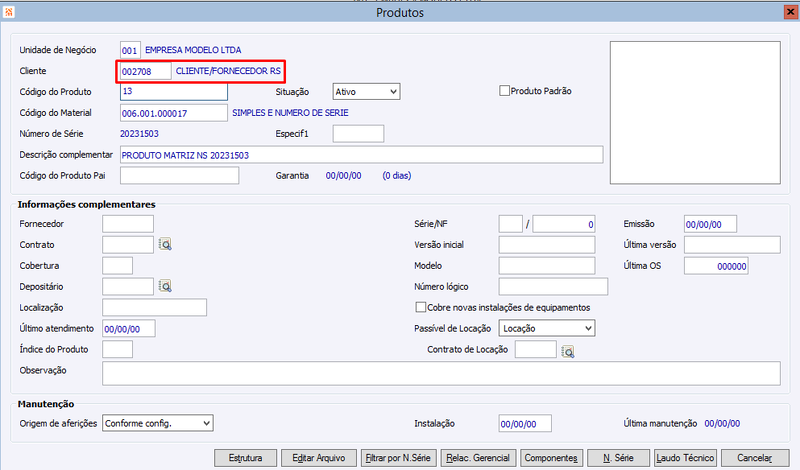Viewport: 800px width, 470px height.
Task: Click the Garantia date 00/00/00
Action: (x=343, y=176)
